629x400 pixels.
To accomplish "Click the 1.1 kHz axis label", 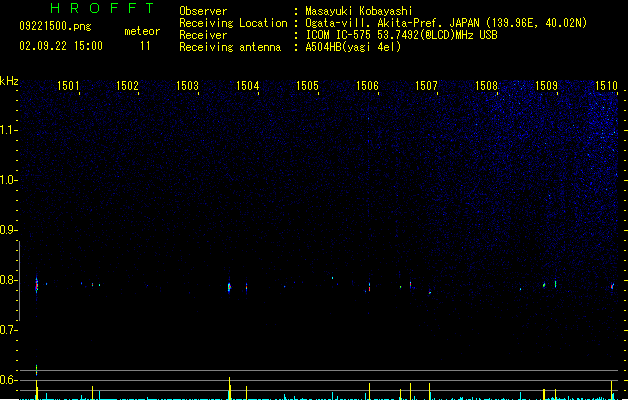I will 8,130.
